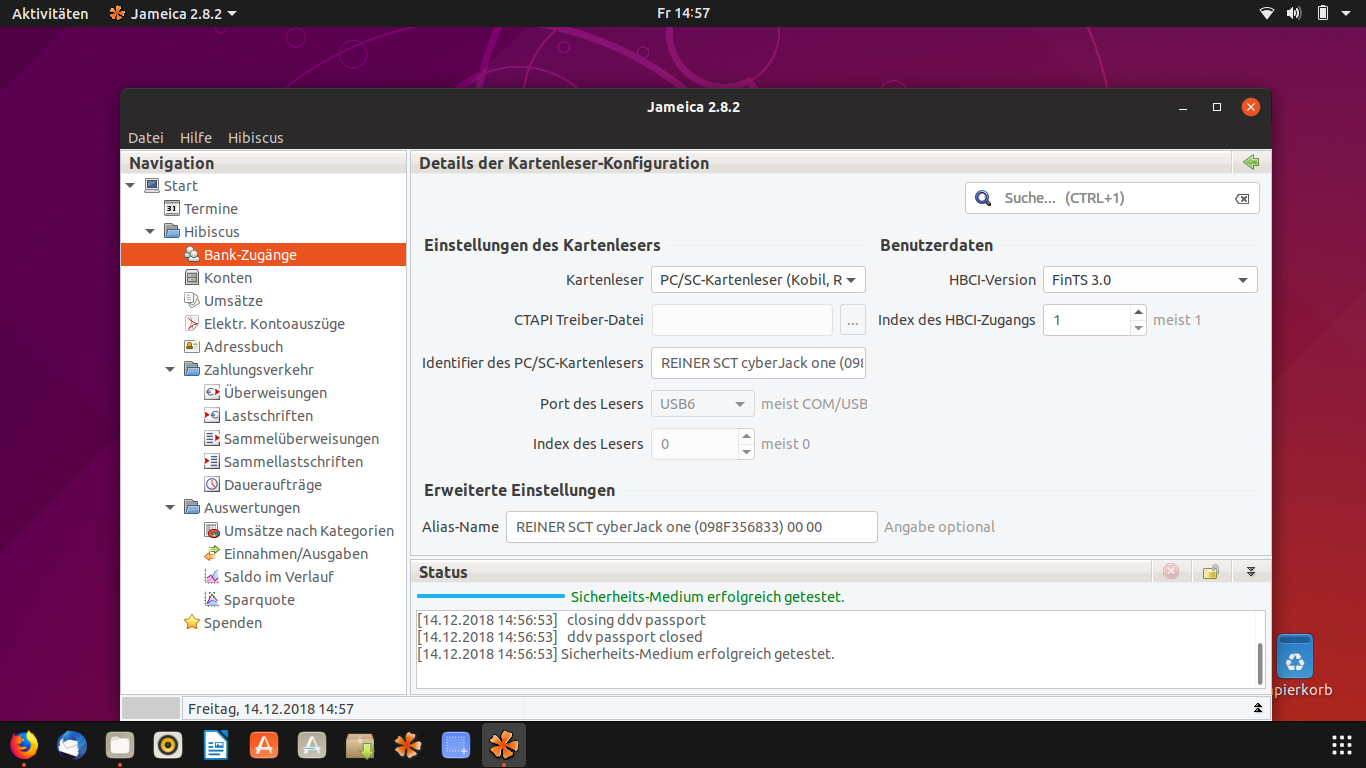Click the green back arrow icon

click(x=1250, y=162)
